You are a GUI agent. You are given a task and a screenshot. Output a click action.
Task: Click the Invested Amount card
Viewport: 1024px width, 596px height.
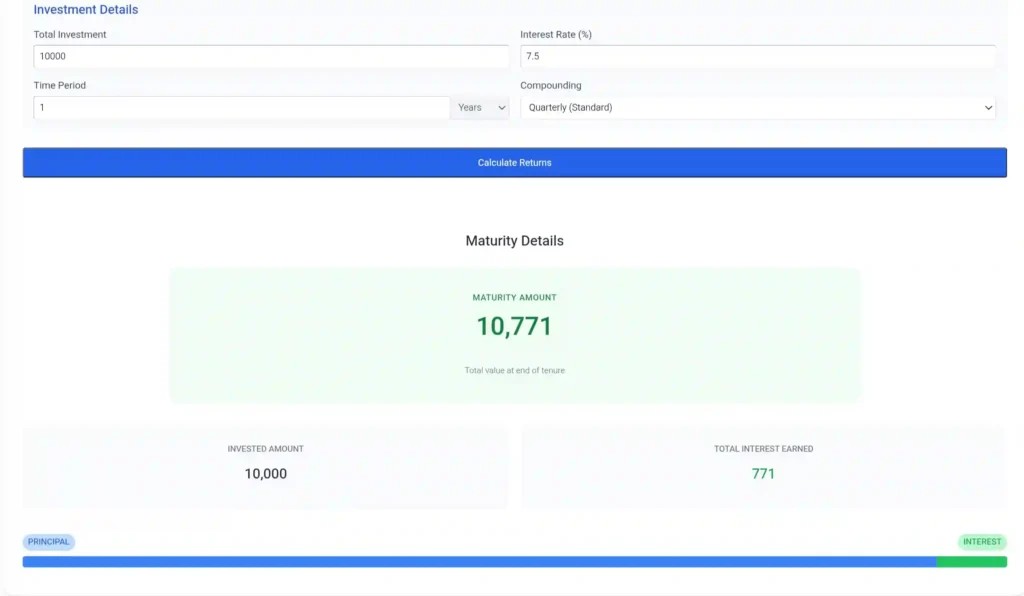point(265,465)
